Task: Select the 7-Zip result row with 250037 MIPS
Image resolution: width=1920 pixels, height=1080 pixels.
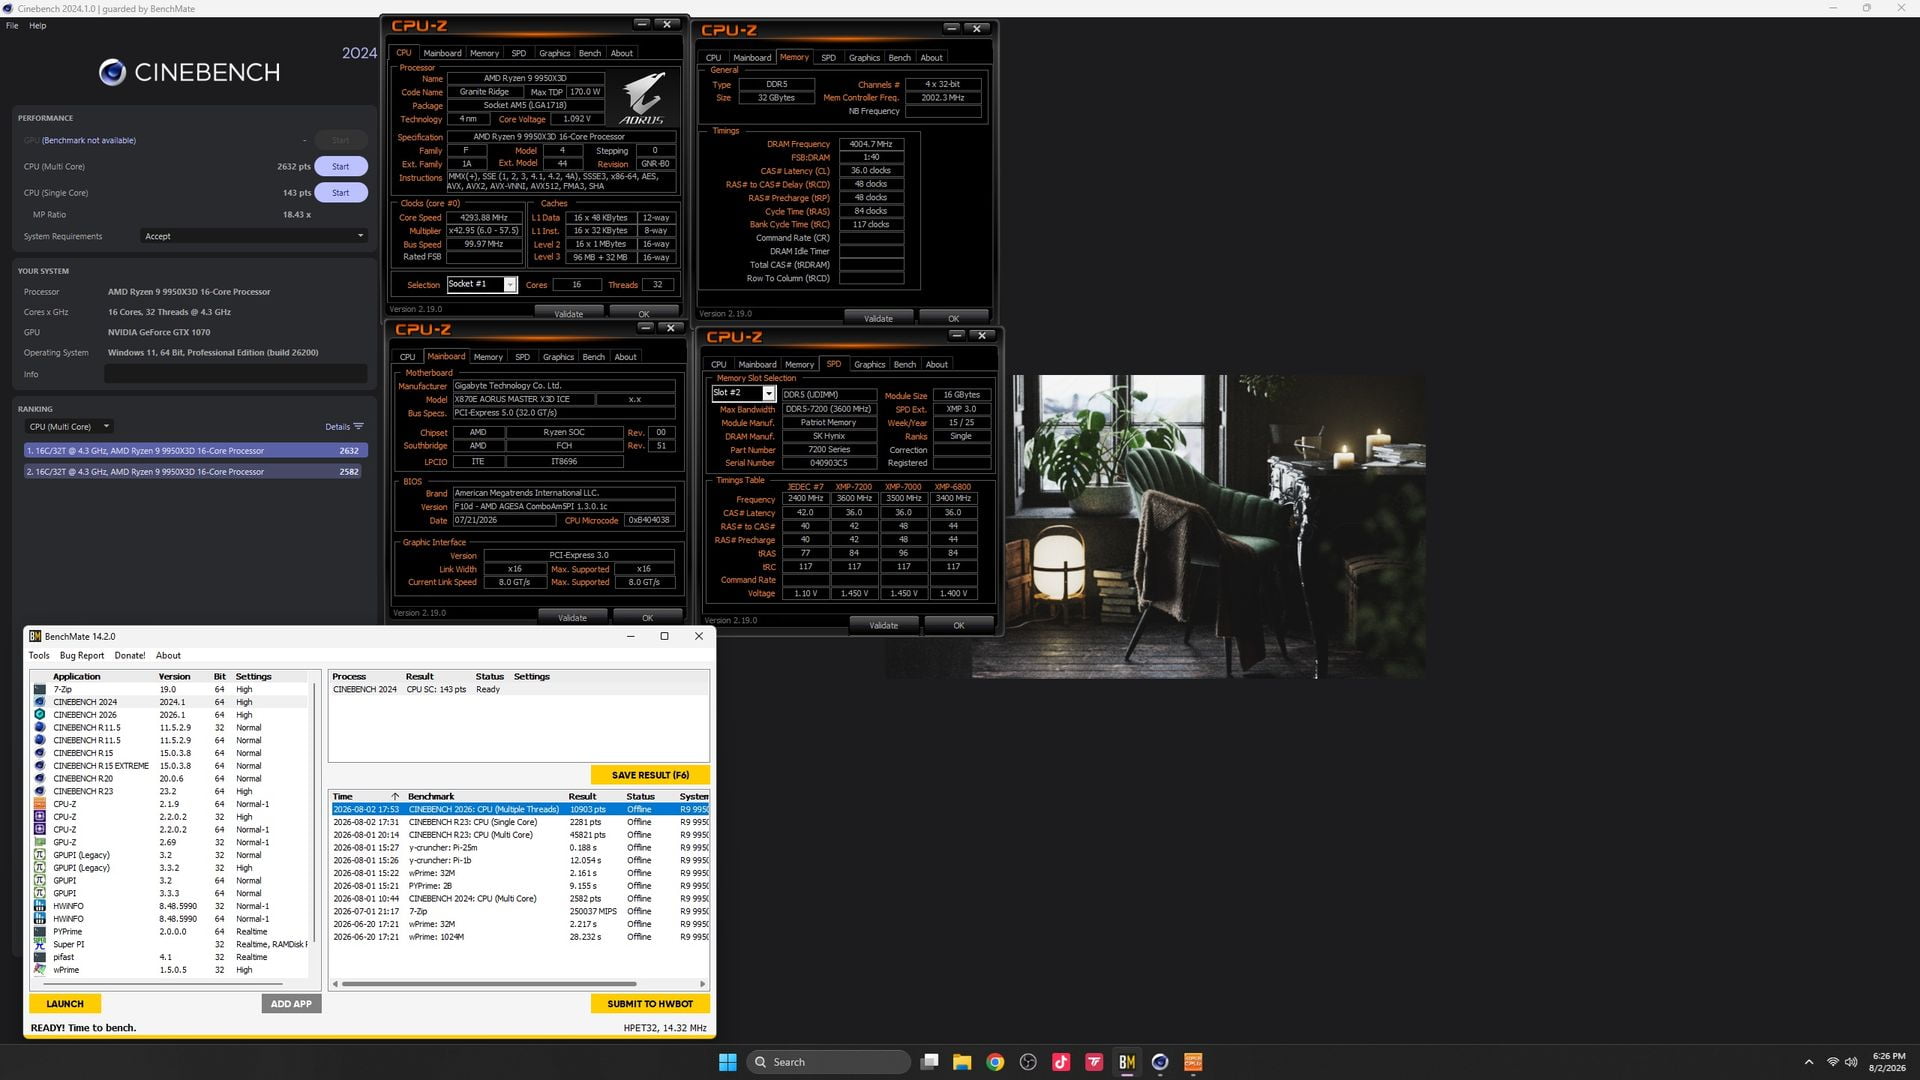Action: [520, 911]
